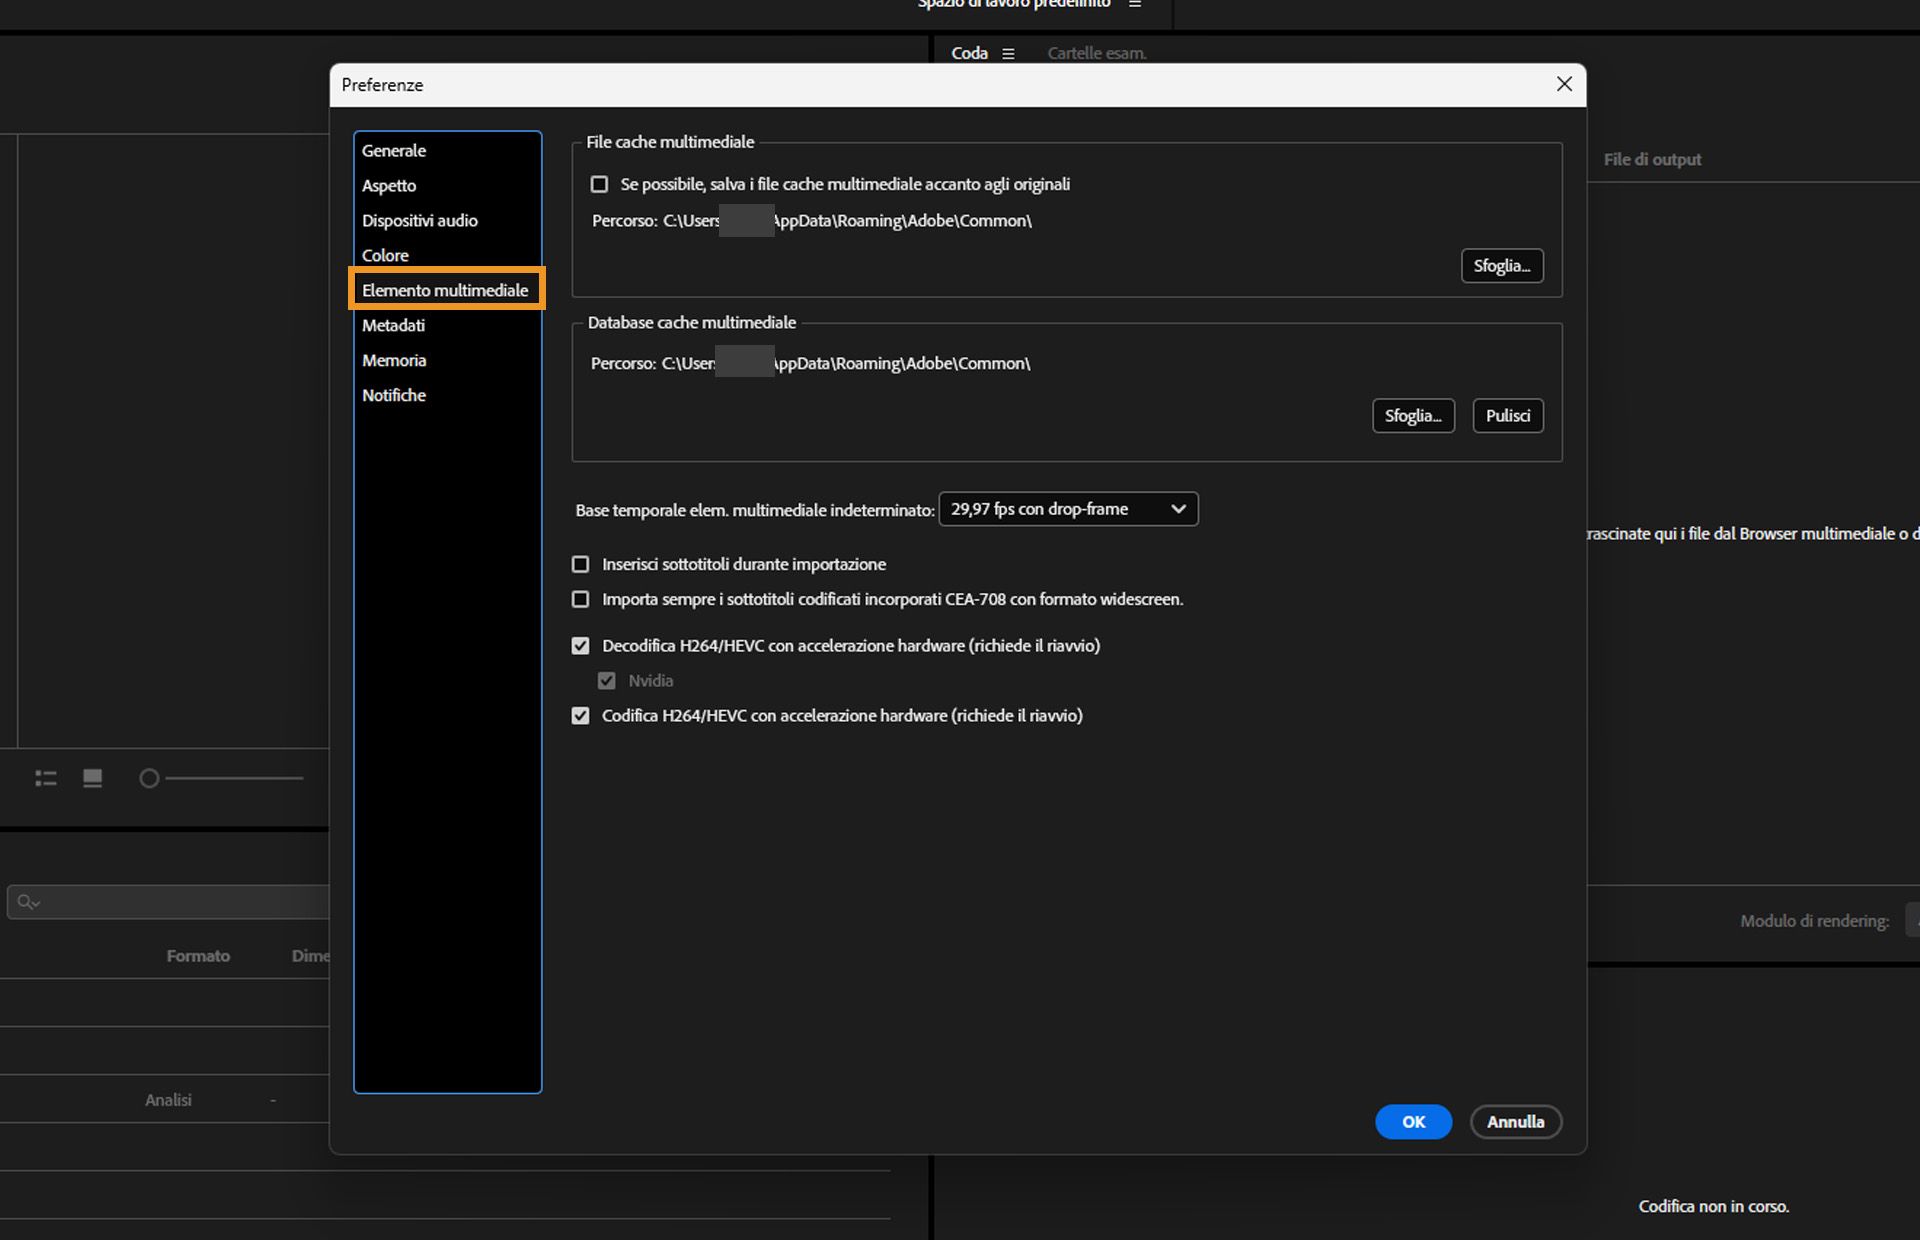Open the Memoria preferences section
1920x1240 pixels.
pyautogui.click(x=394, y=361)
